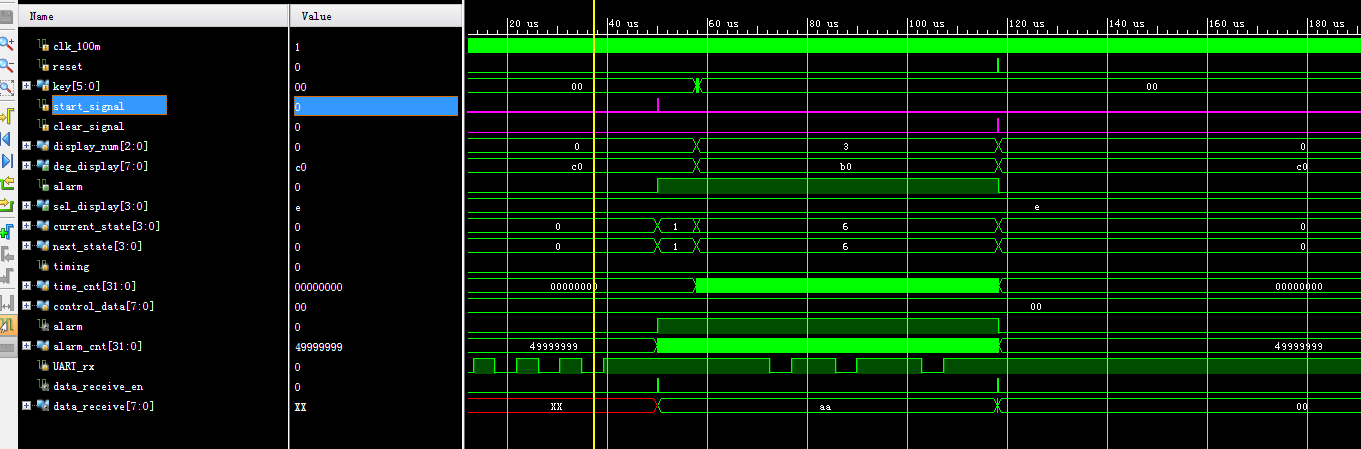Click the 80 us mark on time ruler
This screenshot has width=1361, height=449.
click(824, 24)
